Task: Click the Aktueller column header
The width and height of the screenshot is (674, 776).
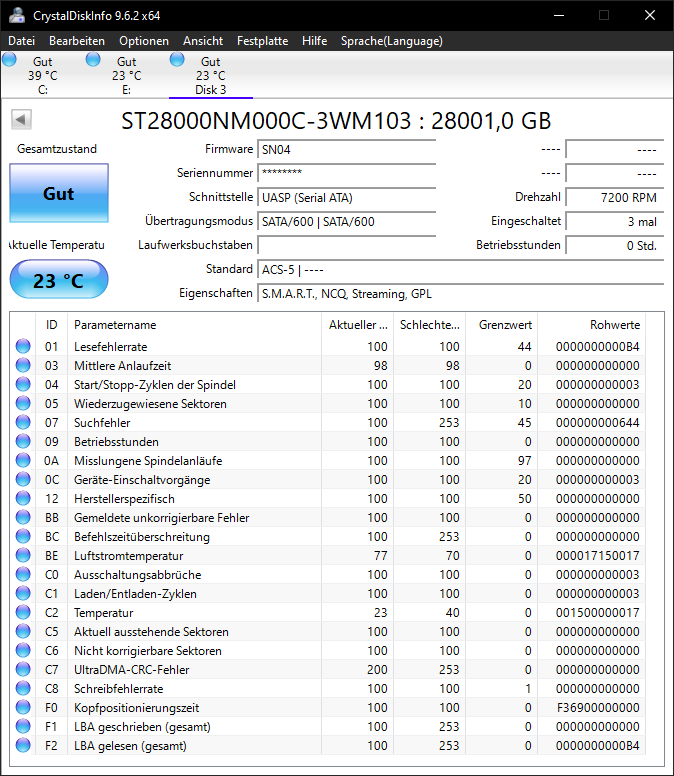Action: (357, 325)
